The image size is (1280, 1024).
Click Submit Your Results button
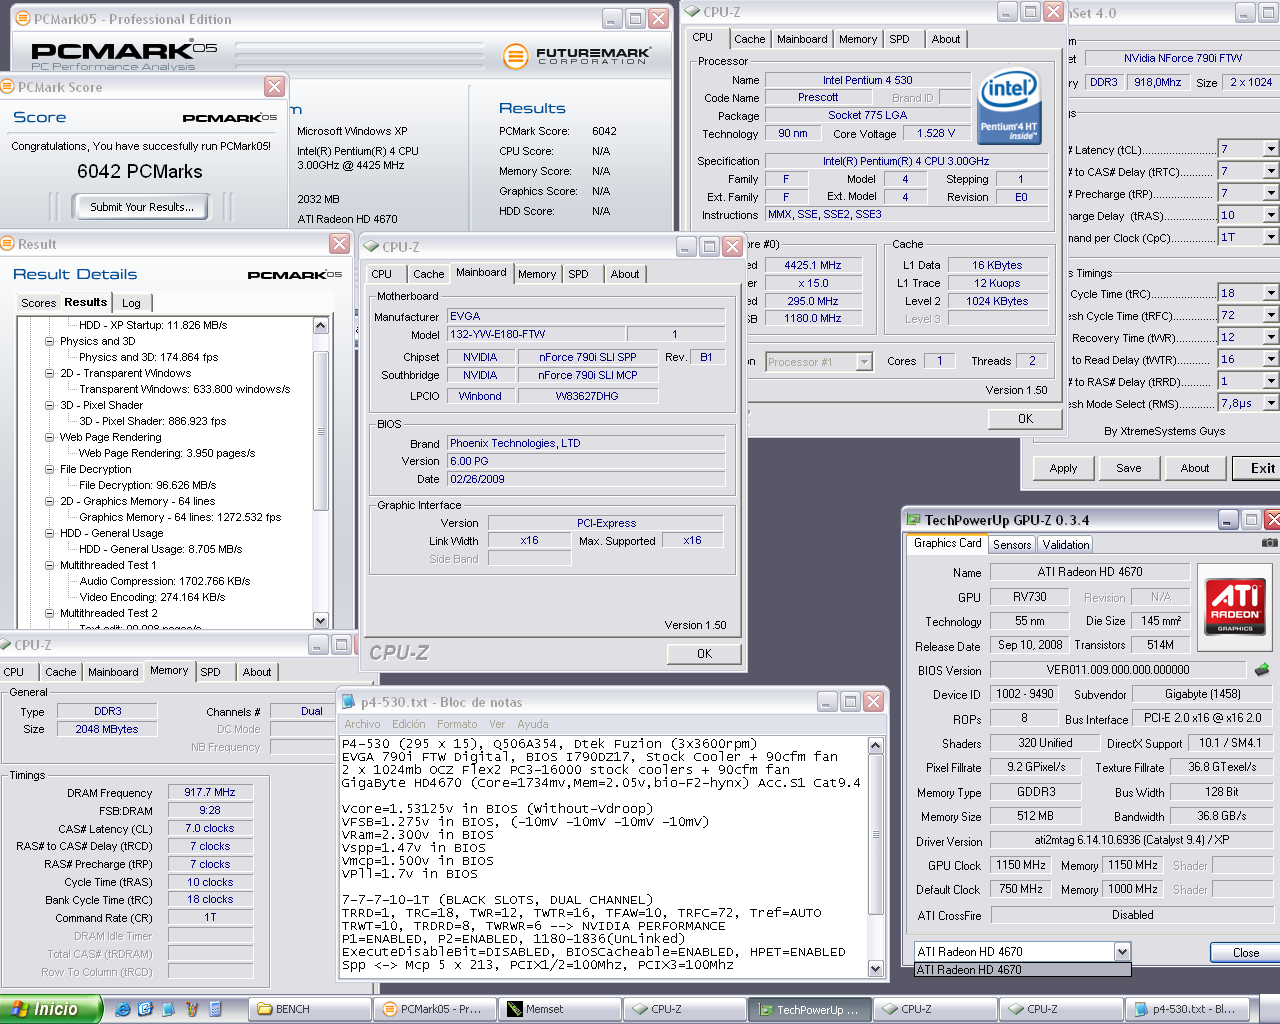pyautogui.click(x=142, y=207)
